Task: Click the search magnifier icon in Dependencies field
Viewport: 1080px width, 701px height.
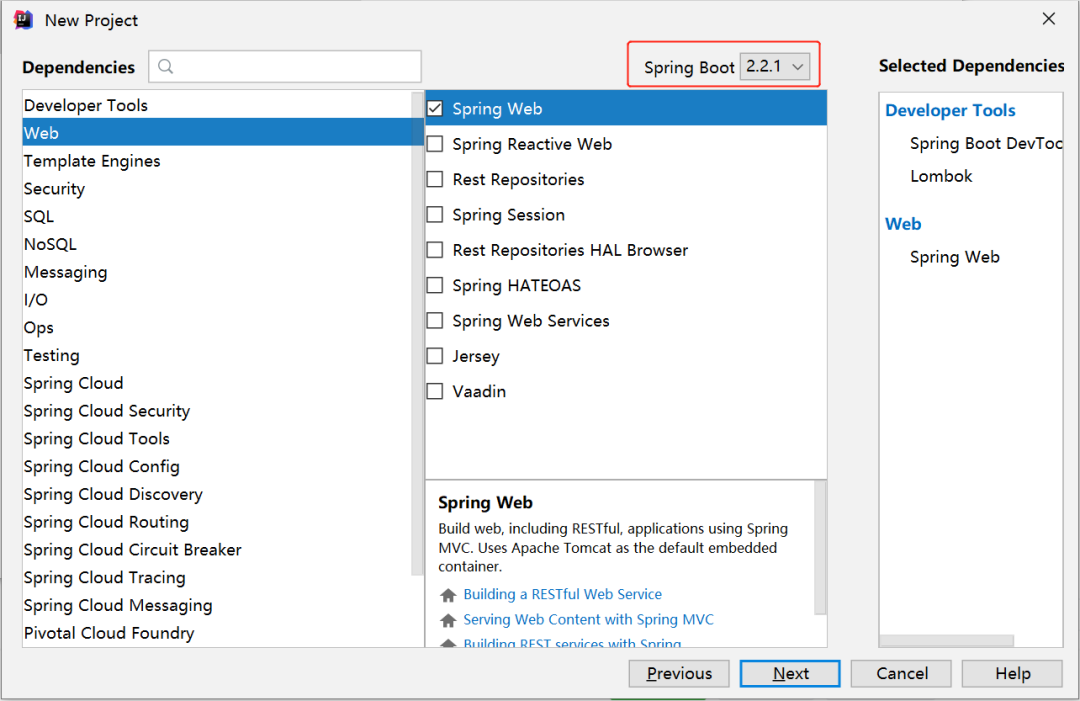Action: click(165, 67)
